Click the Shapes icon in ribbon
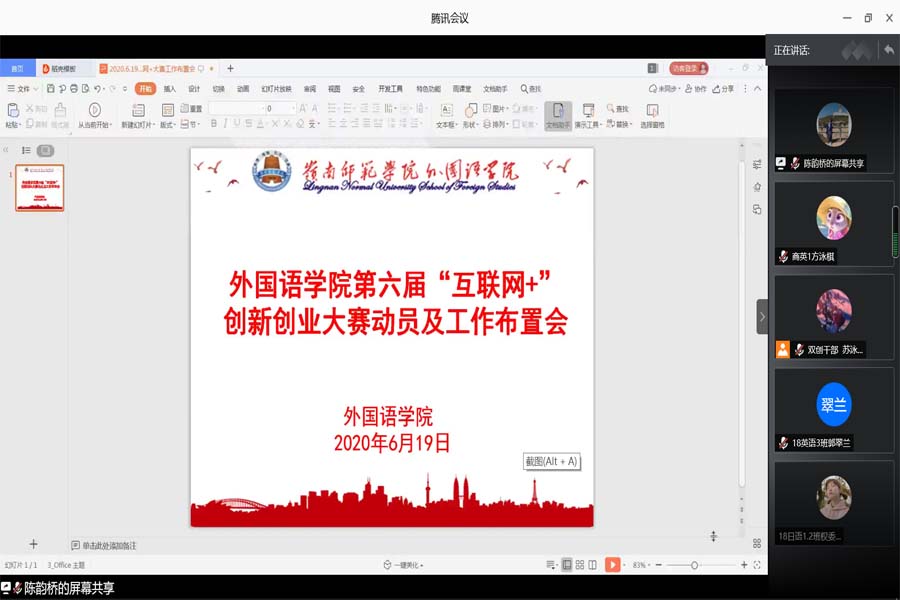This screenshot has width=900, height=600. coord(471,110)
